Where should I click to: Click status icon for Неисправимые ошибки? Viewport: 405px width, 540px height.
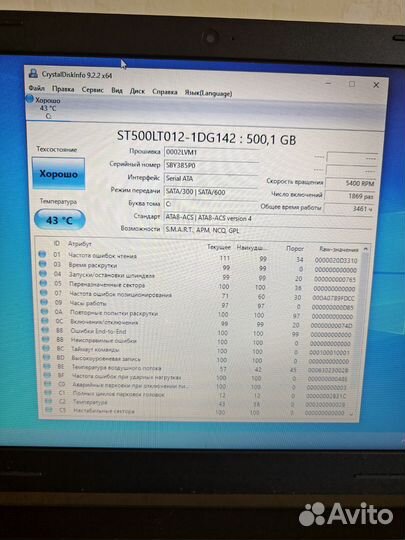45,339
